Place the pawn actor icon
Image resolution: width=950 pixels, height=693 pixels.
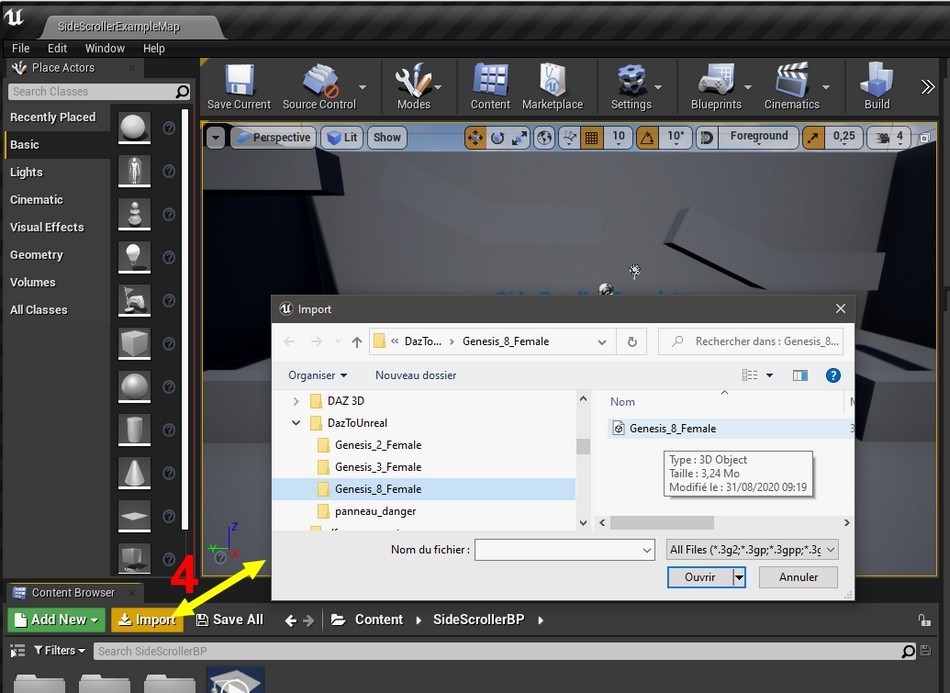coord(134,214)
